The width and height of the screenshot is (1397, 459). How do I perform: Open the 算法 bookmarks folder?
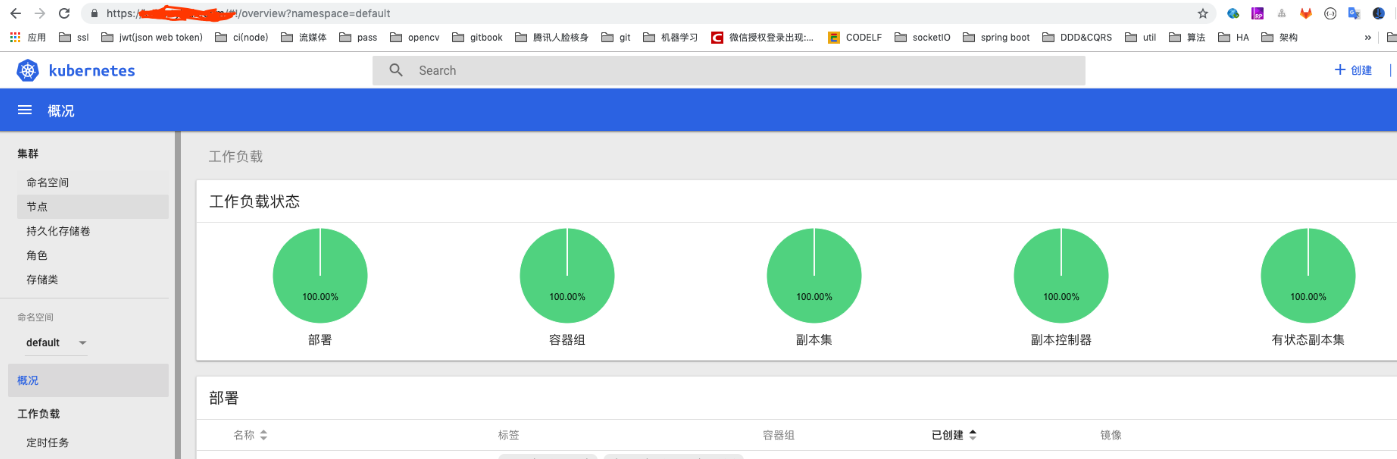[x=1186, y=37]
